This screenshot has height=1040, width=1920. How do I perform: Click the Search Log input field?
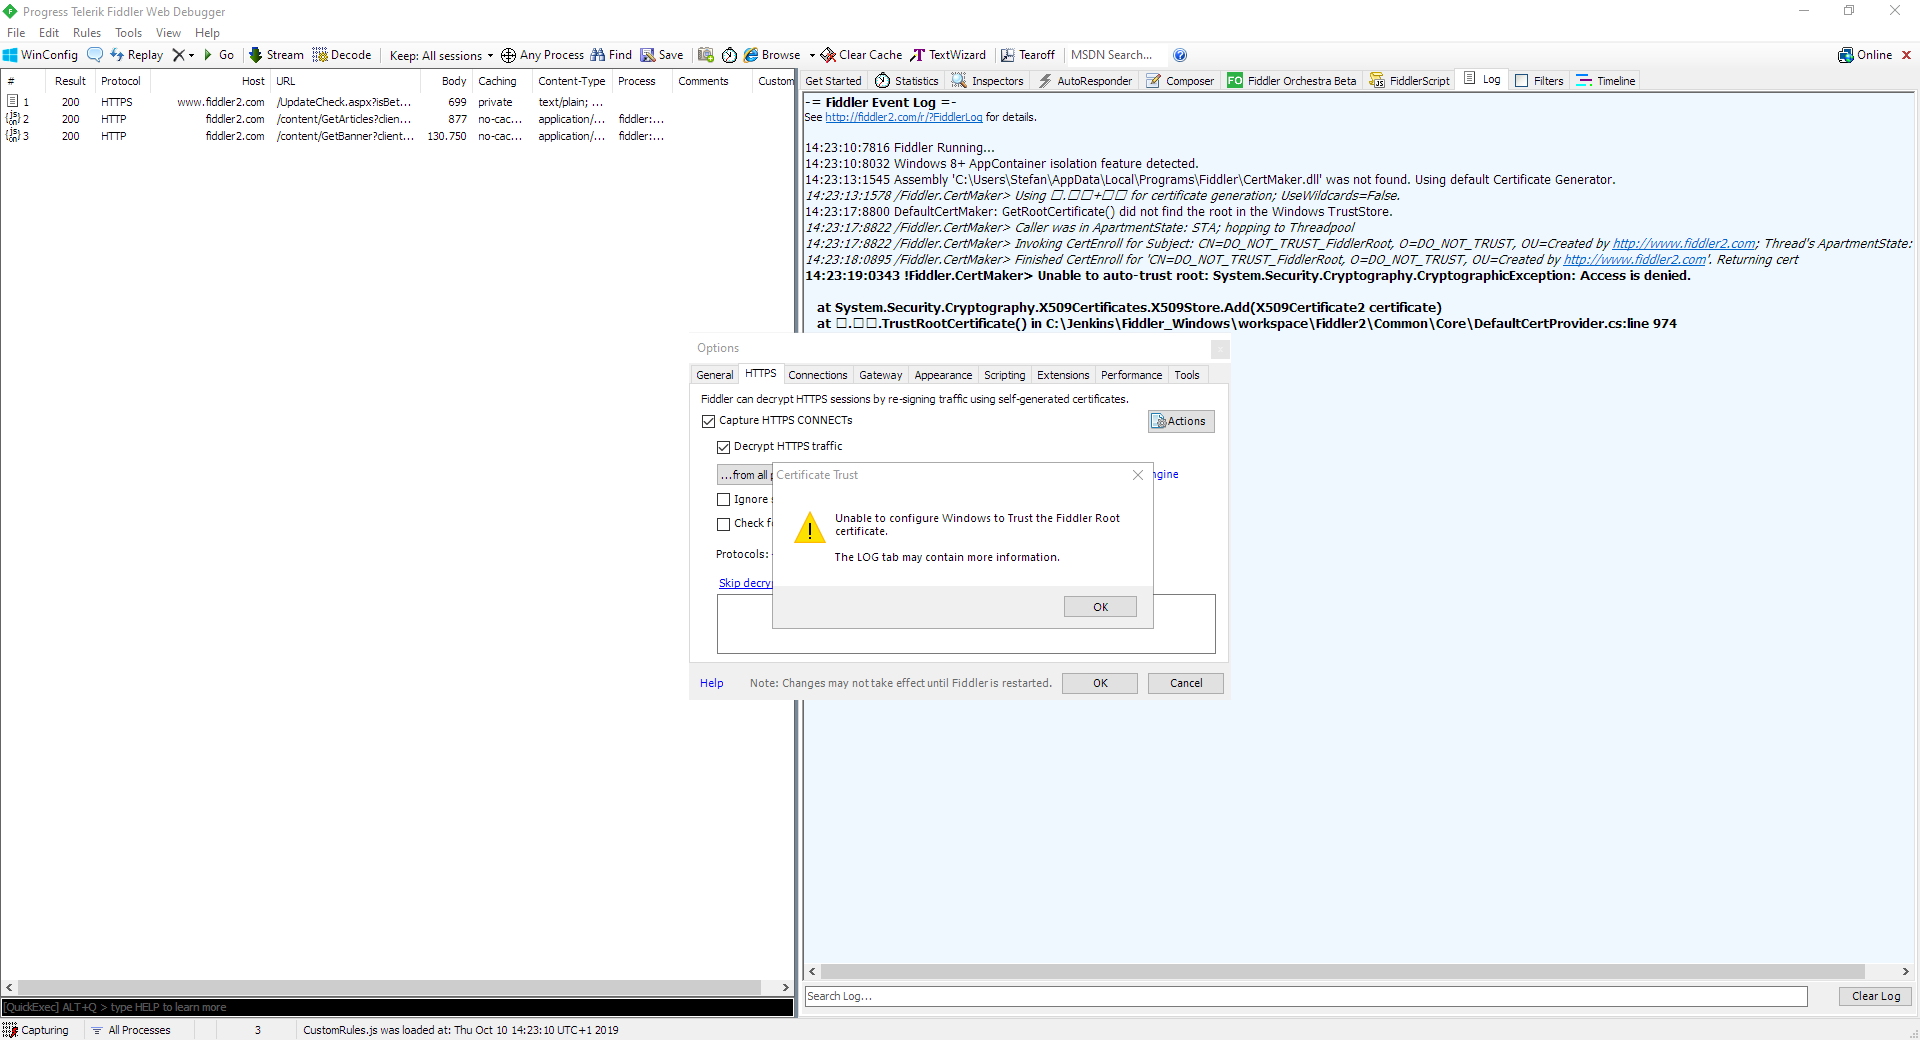click(1305, 996)
